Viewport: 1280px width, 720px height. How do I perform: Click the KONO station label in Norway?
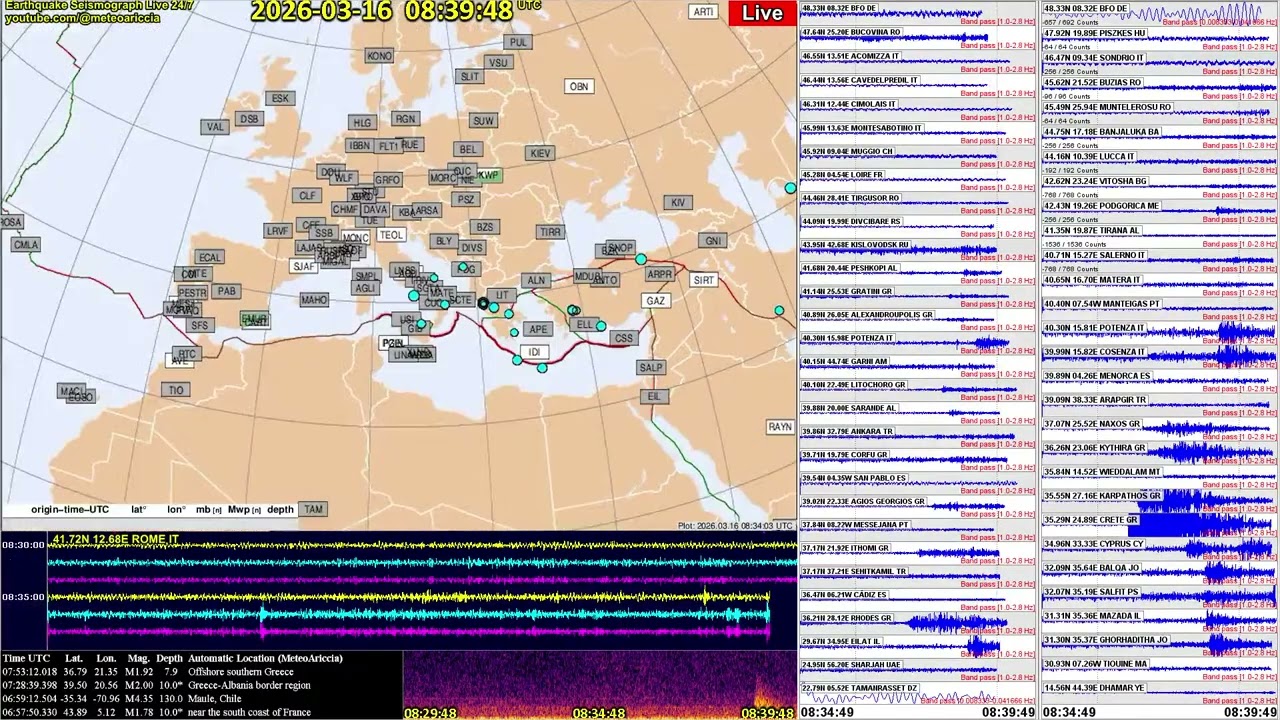click(379, 56)
